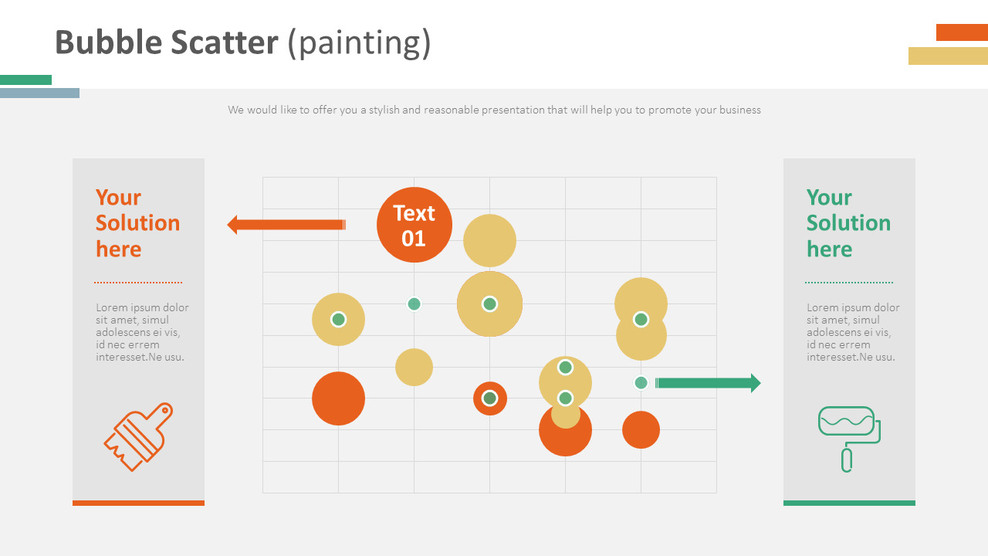
Task: Click the orange dotted line under left heading
Action: click(138, 282)
